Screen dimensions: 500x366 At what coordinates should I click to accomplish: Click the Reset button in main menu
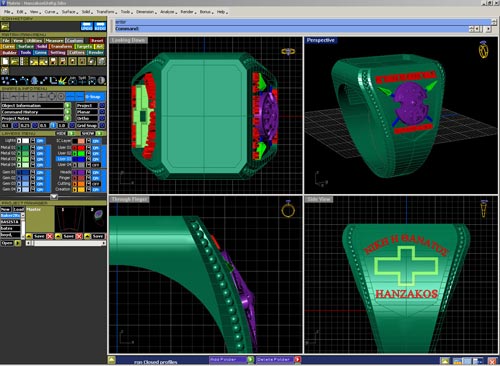pyautogui.click(x=97, y=41)
